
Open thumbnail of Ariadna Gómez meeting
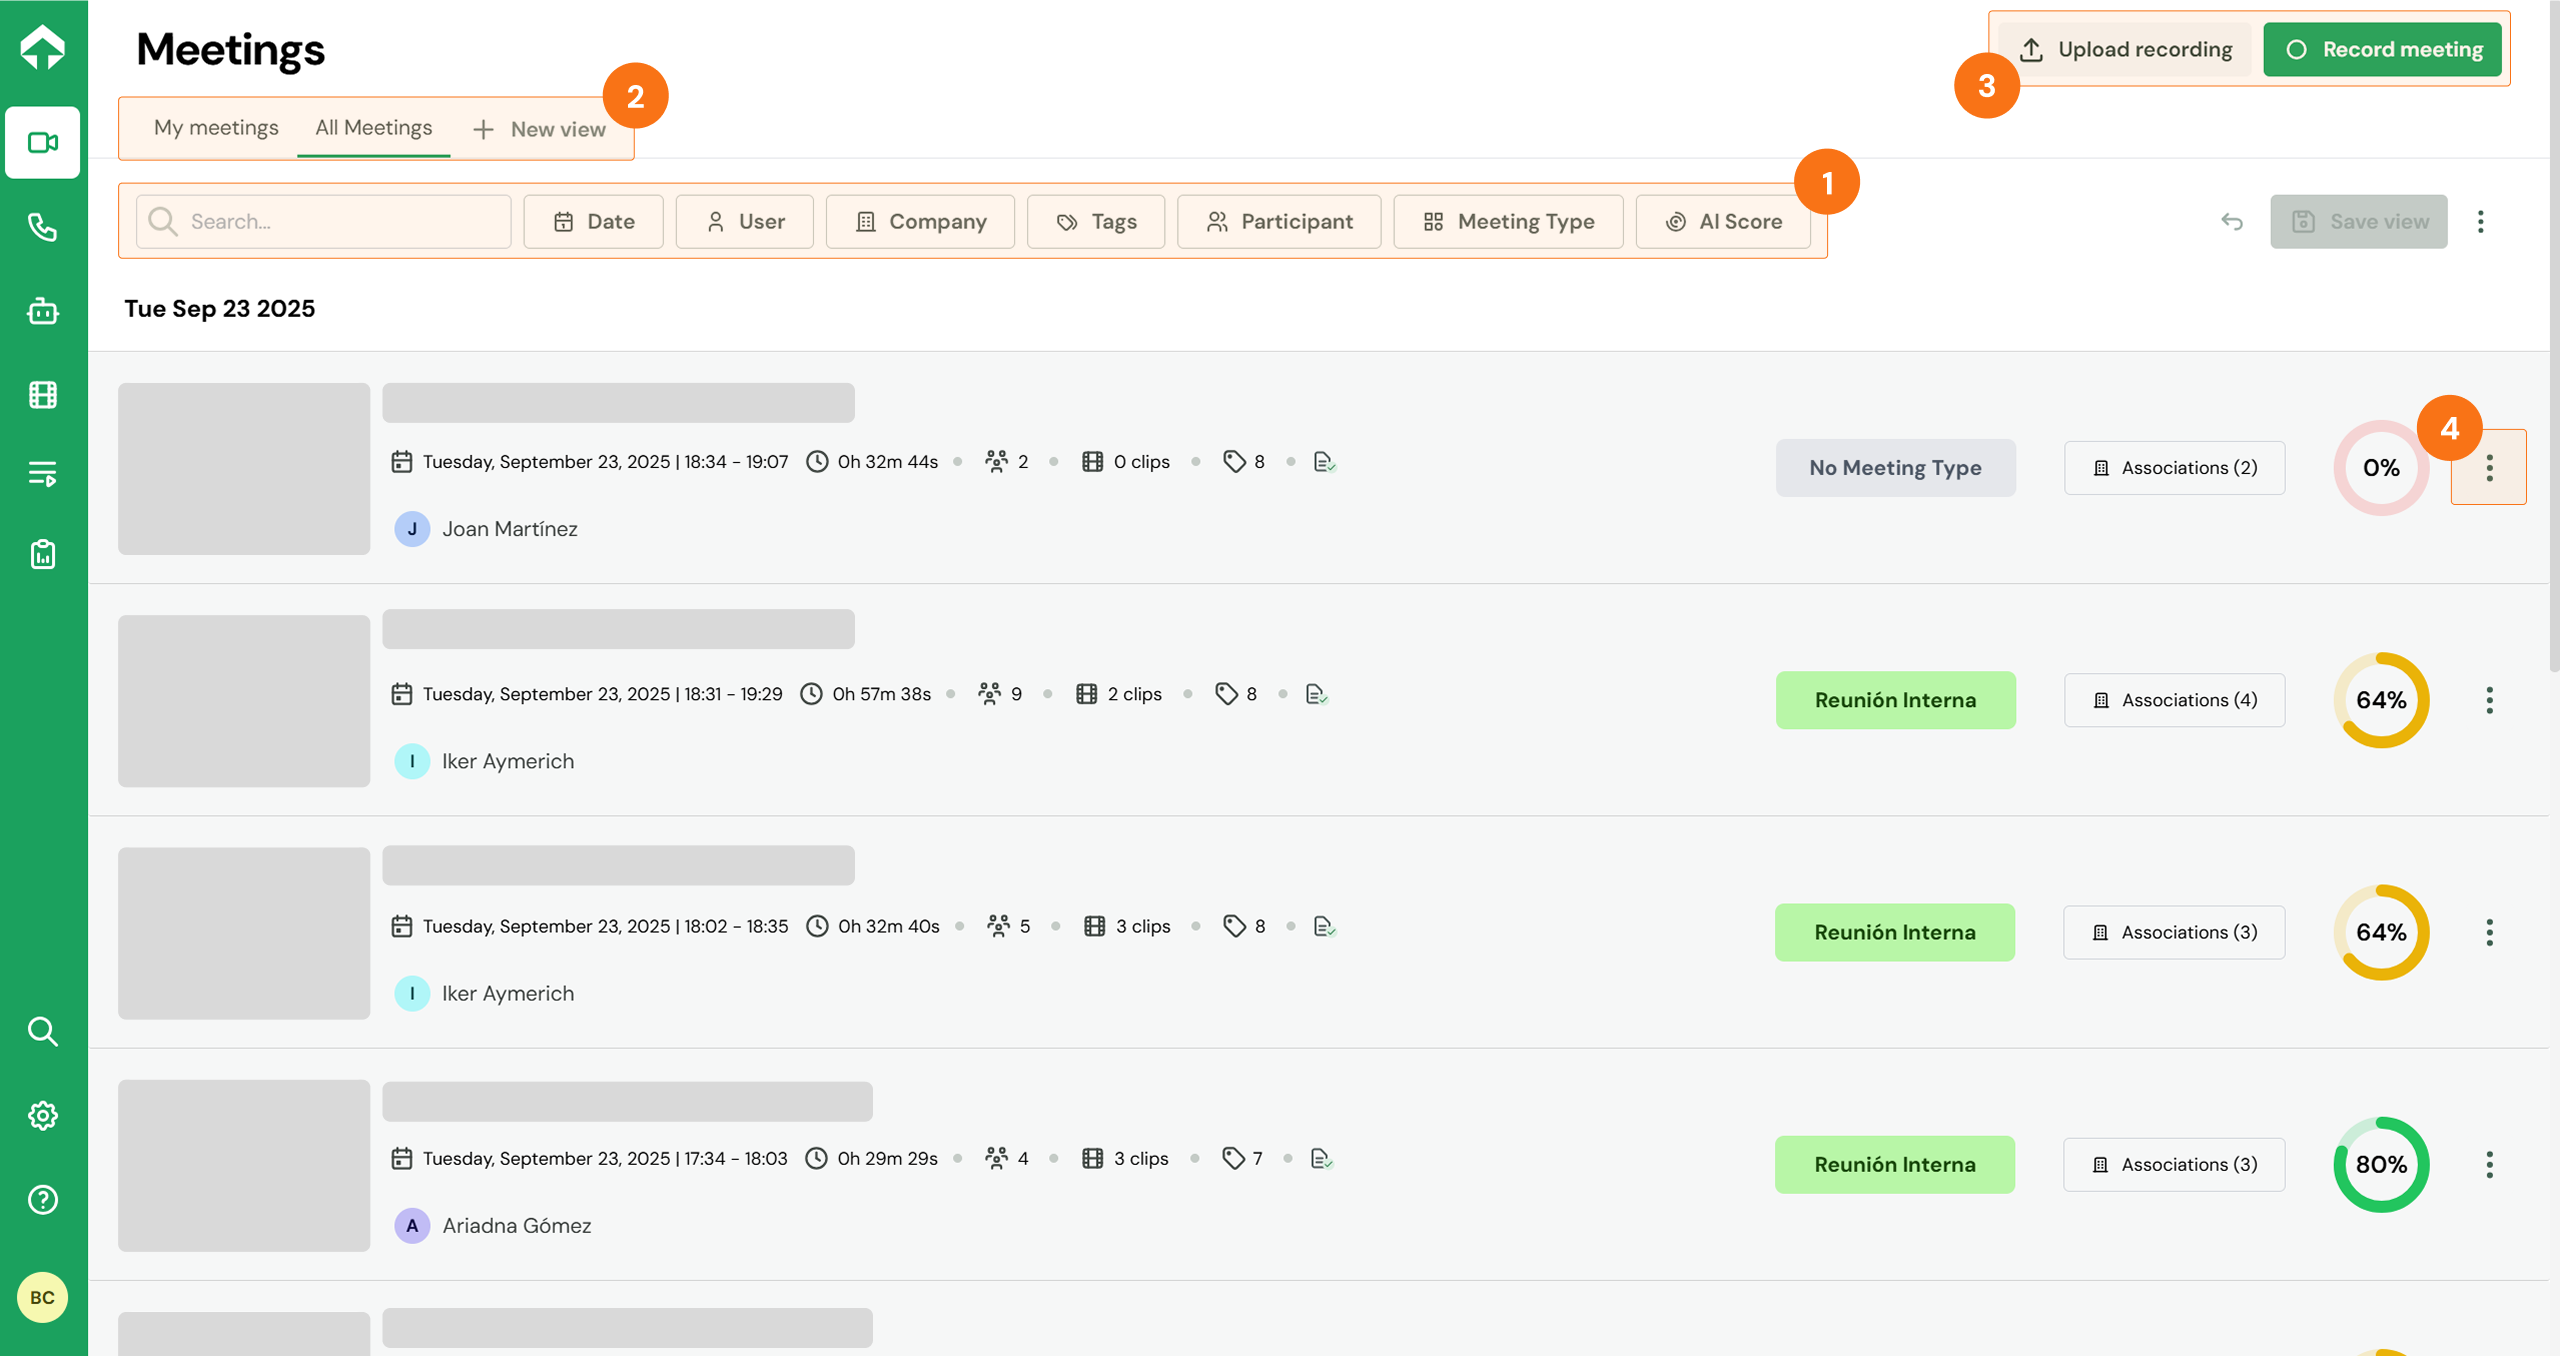[244, 1165]
